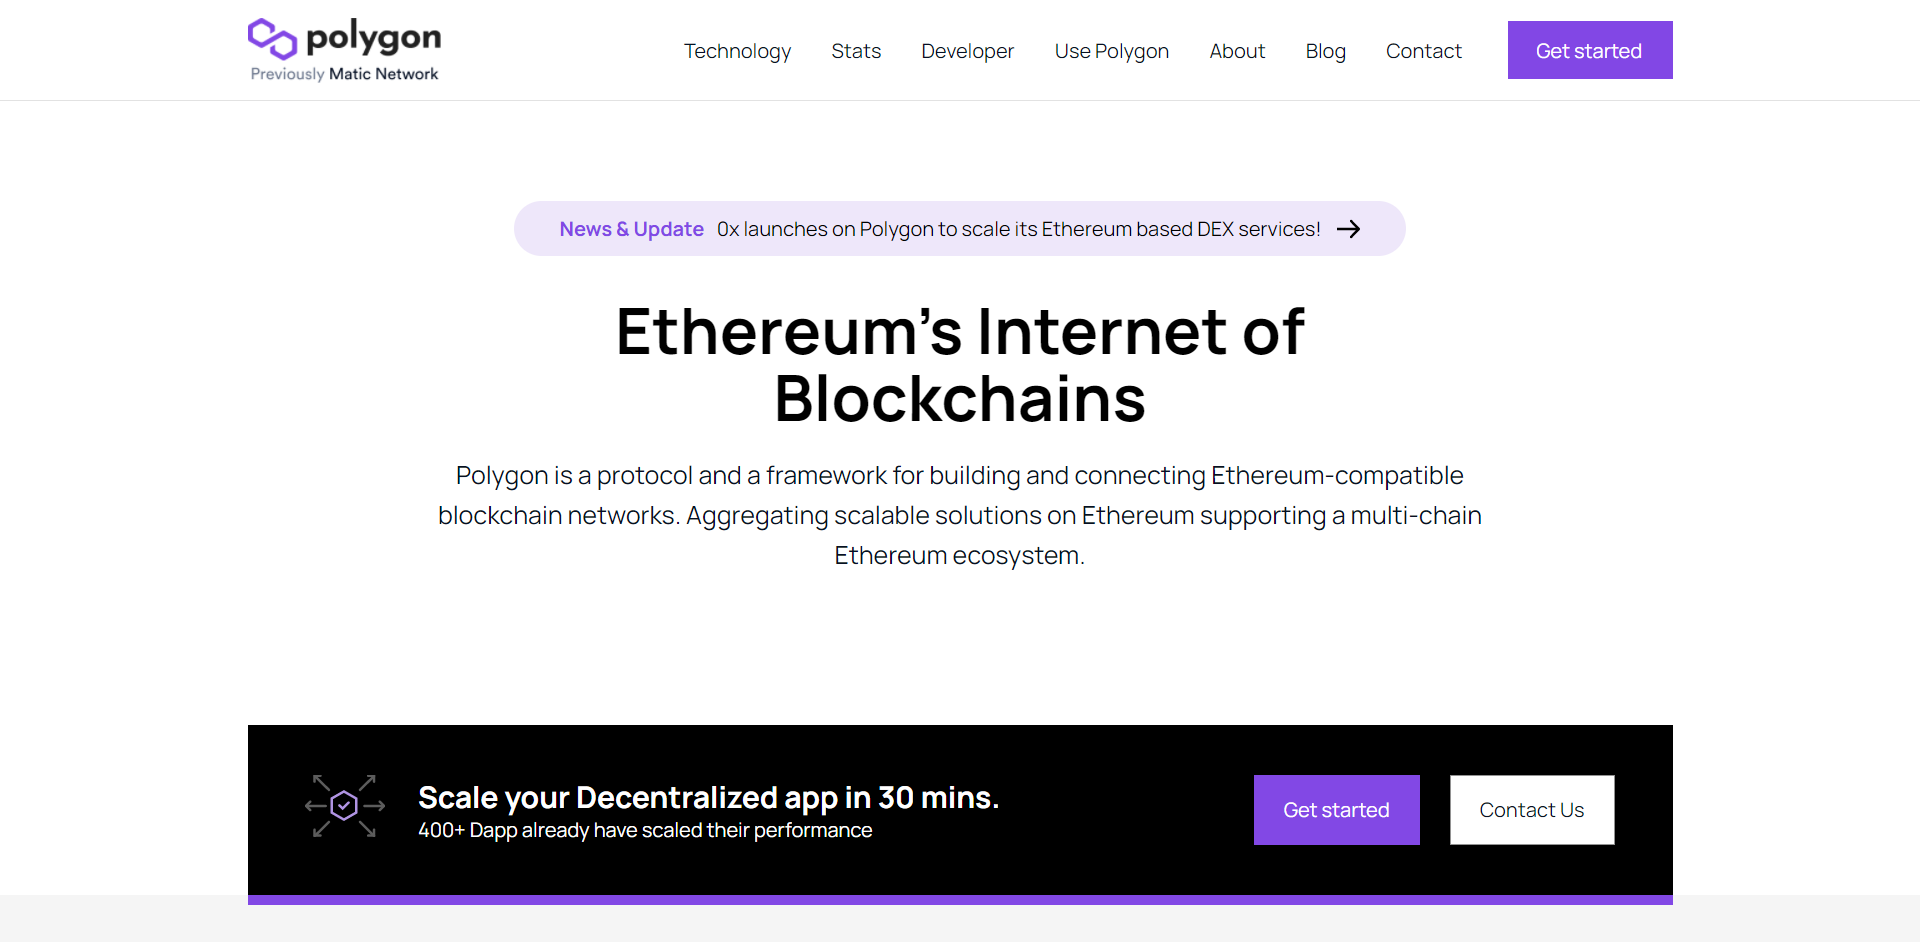
Task: Open the About page
Action: tap(1237, 51)
